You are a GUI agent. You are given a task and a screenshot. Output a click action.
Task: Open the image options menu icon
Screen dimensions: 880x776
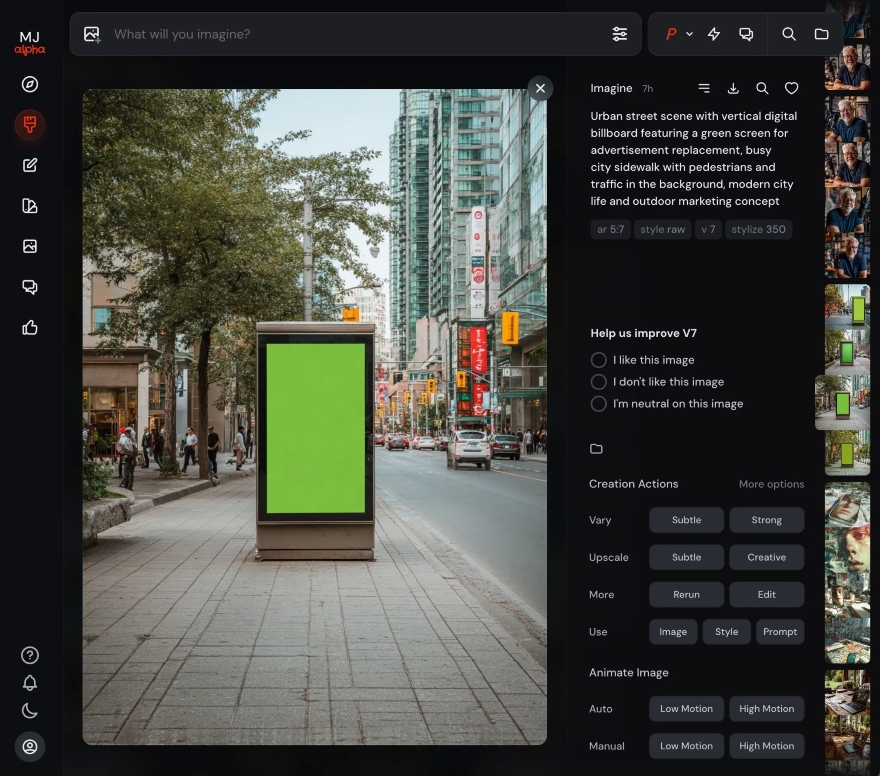[704, 89]
